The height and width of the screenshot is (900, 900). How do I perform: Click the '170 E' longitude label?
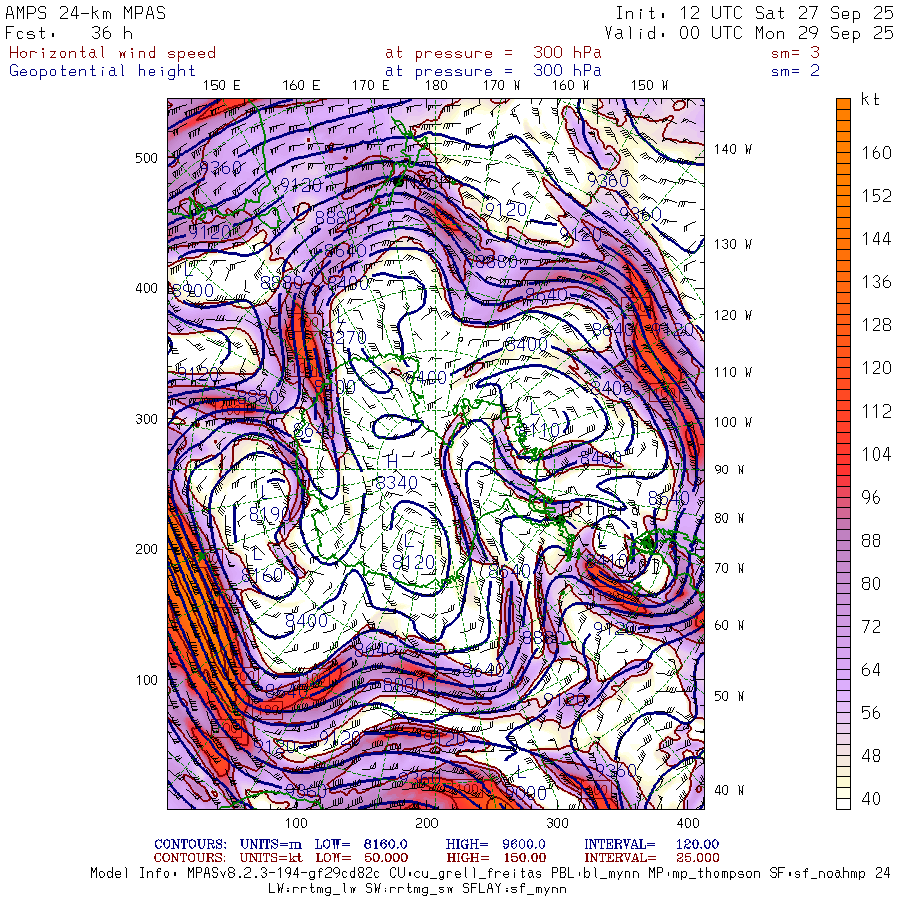tap(371, 86)
